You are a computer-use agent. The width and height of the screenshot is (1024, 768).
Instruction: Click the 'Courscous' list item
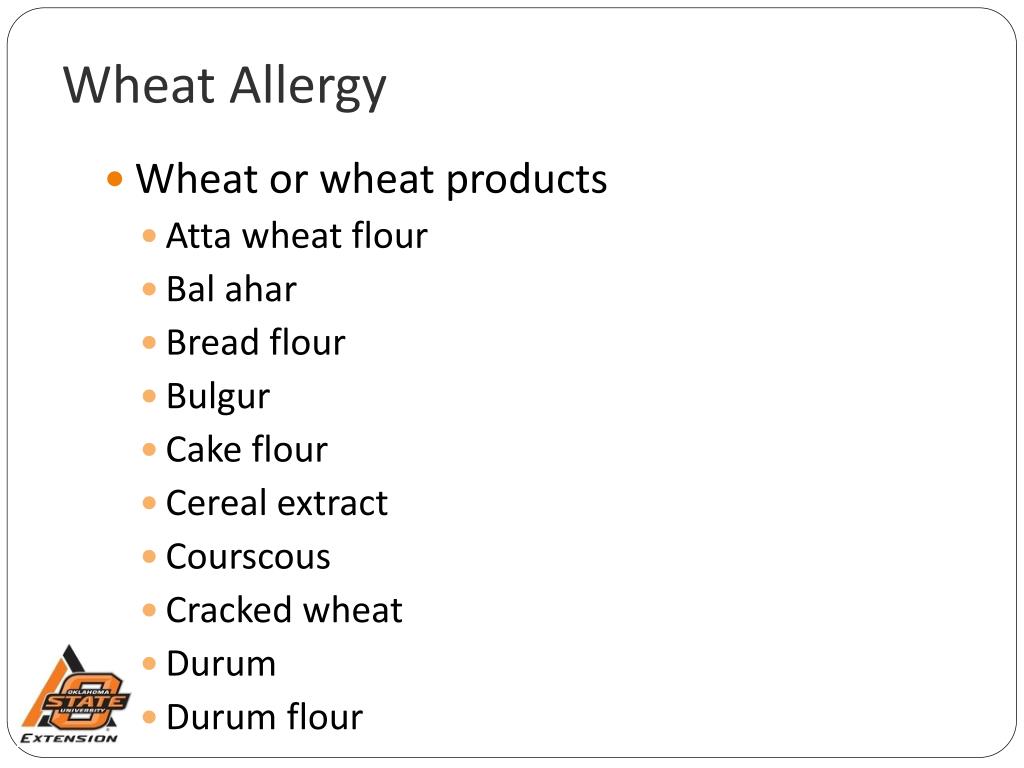click(x=248, y=557)
